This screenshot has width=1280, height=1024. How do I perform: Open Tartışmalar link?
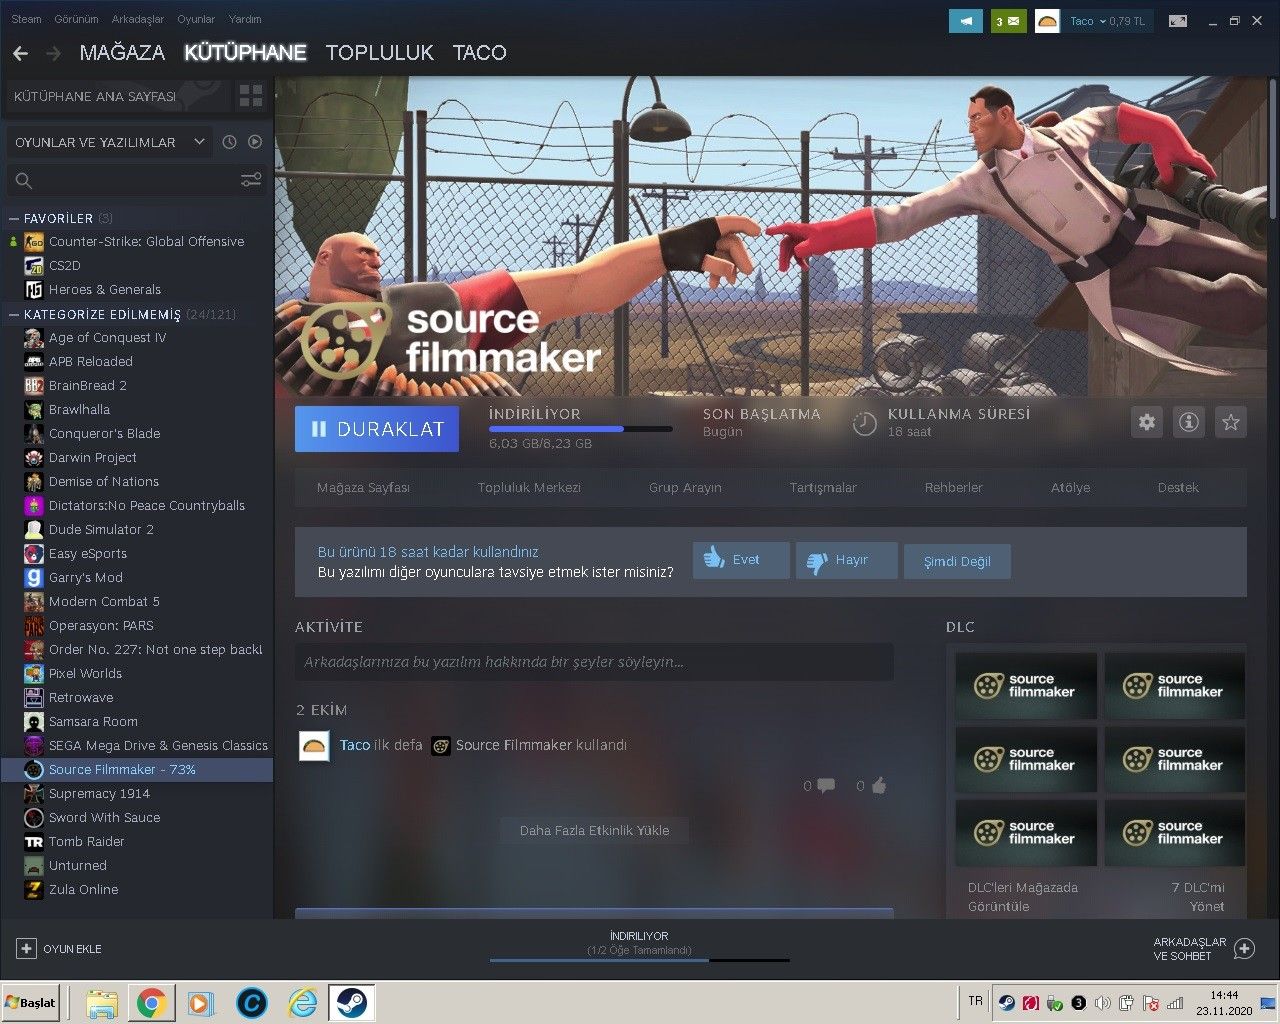(x=823, y=488)
